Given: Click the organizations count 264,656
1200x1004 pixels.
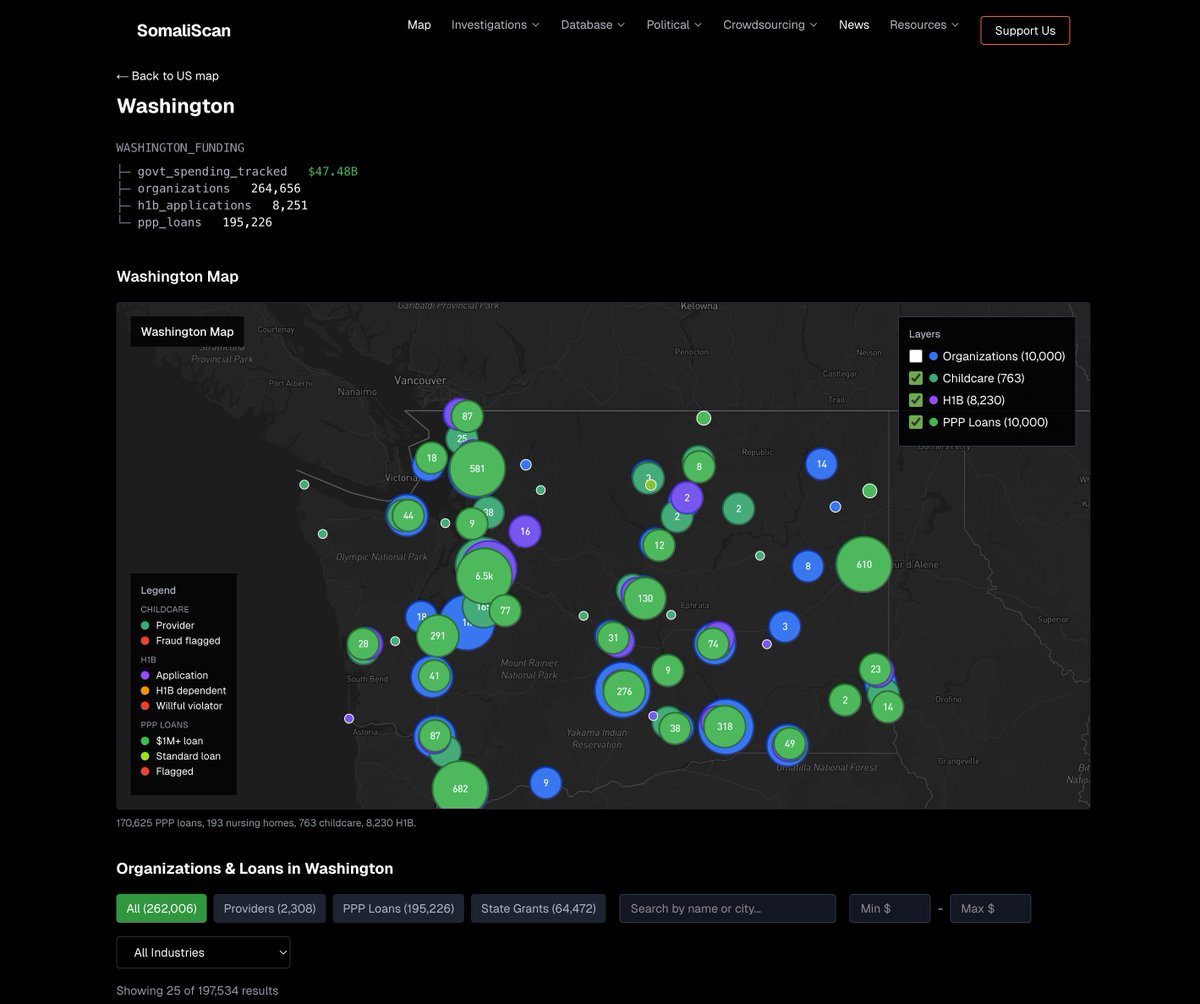Looking at the screenshot, I should coord(275,188).
